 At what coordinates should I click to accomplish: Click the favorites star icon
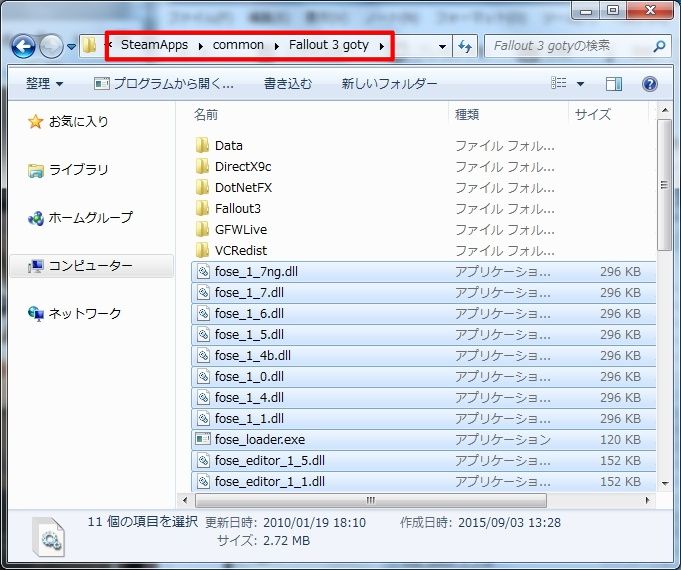pos(36,122)
